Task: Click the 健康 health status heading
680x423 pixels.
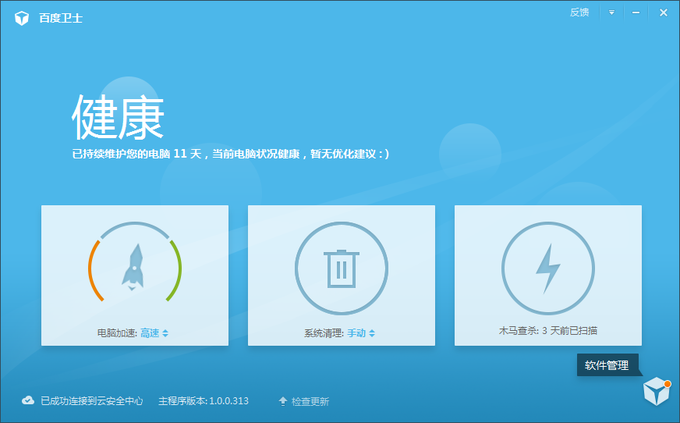Action: click(x=118, y=118)
